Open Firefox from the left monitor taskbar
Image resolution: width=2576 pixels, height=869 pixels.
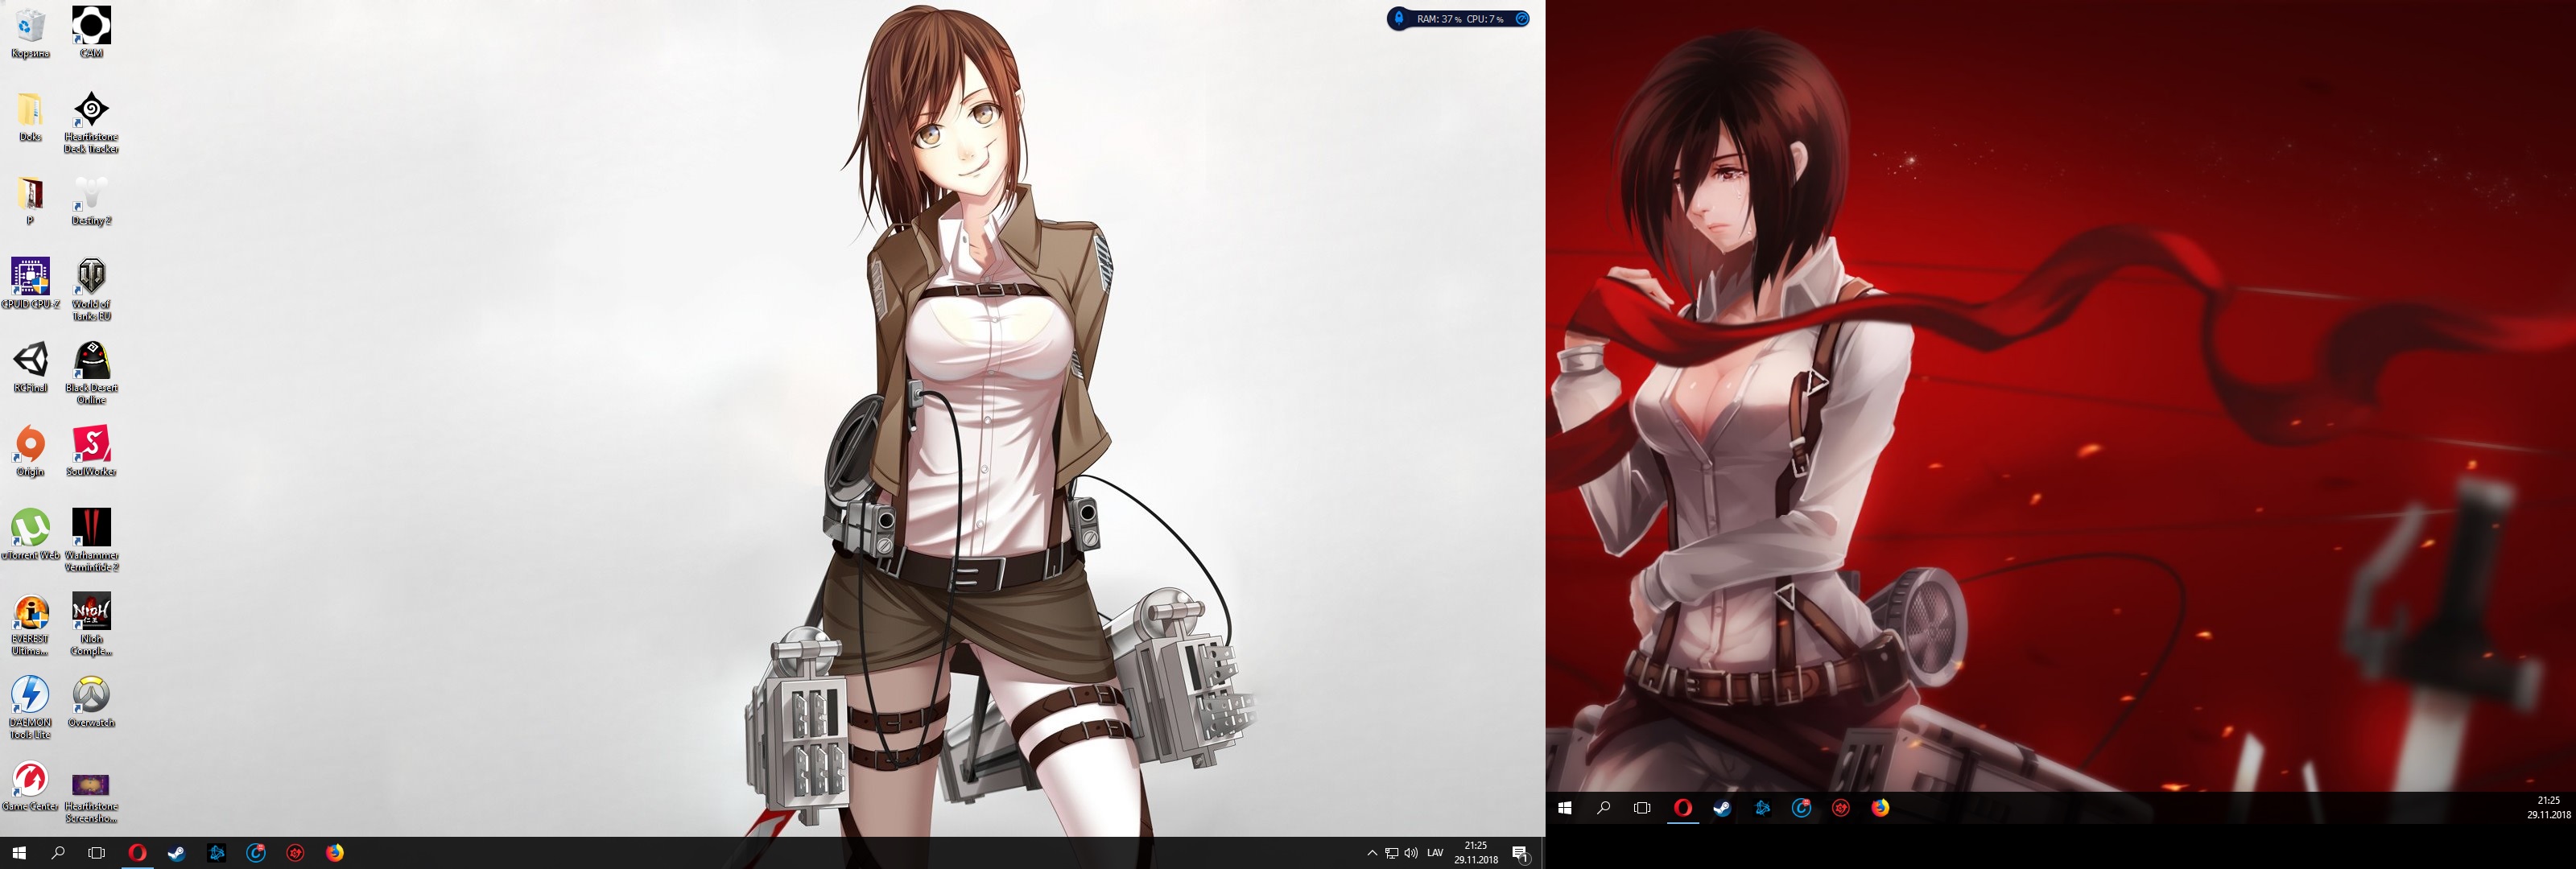coord(335,853)
